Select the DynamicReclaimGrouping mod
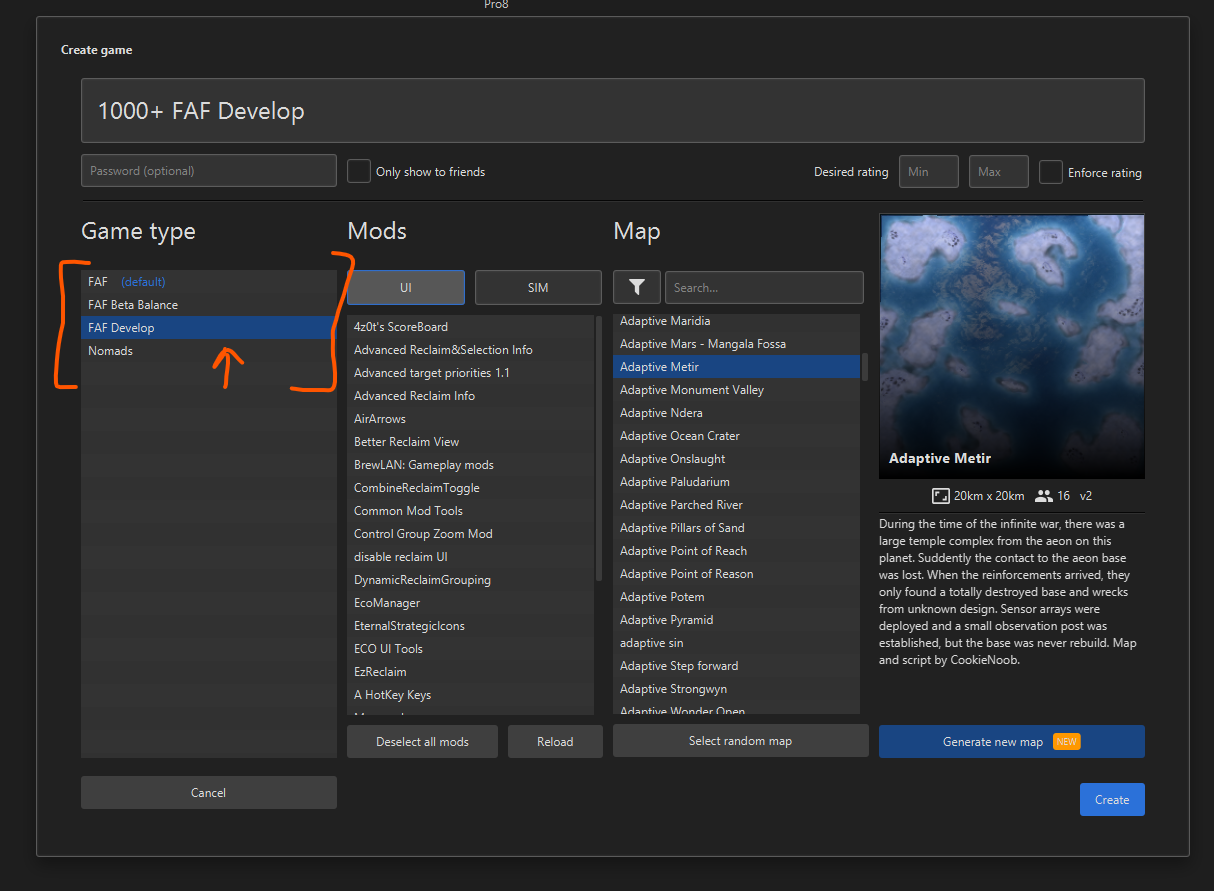 click(x=470, y=580)
